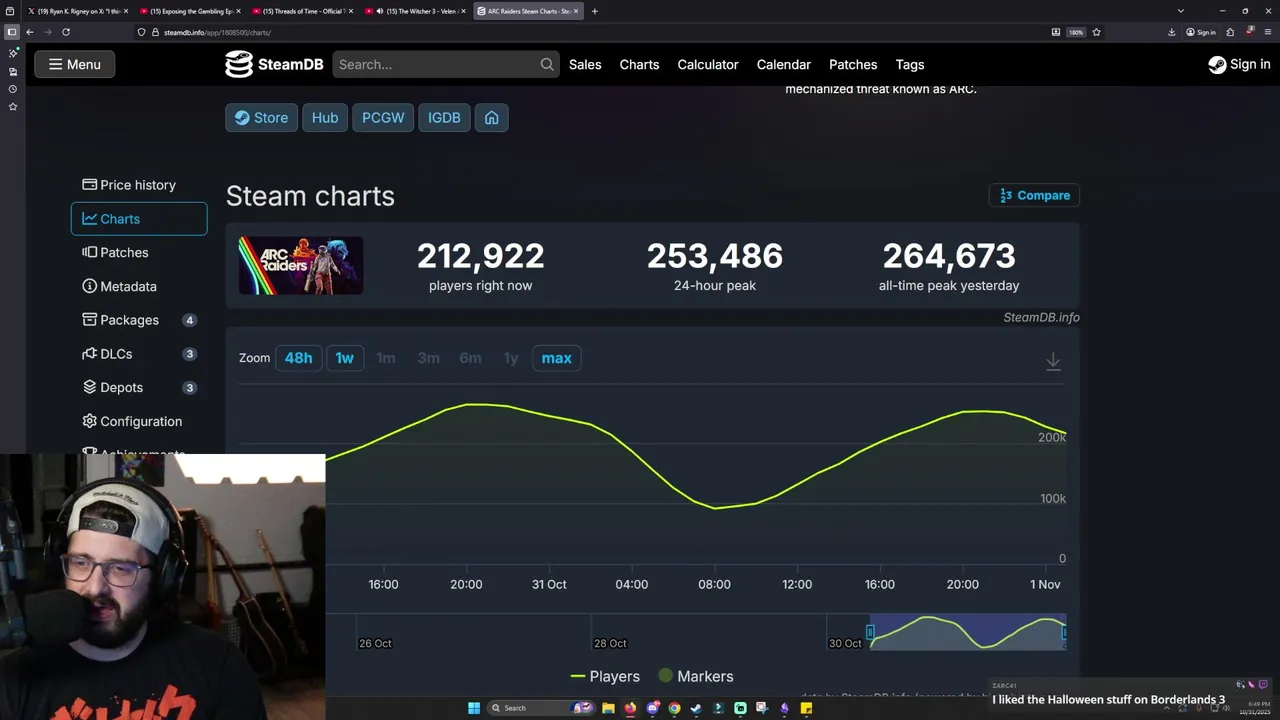Image resolution: width=1280 pixels, height=720 pixels.
Task: Open Patches in the sidebar
Action: pos(139,253)
